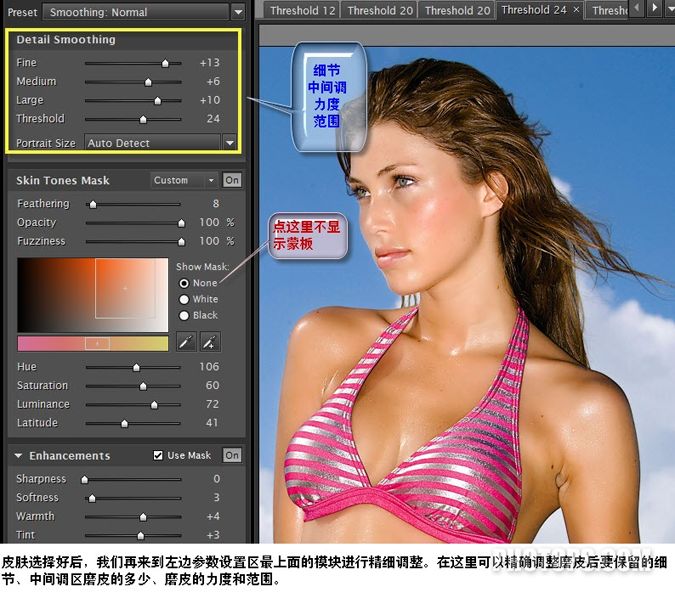Click the Latitude value 41

[212, 423]
